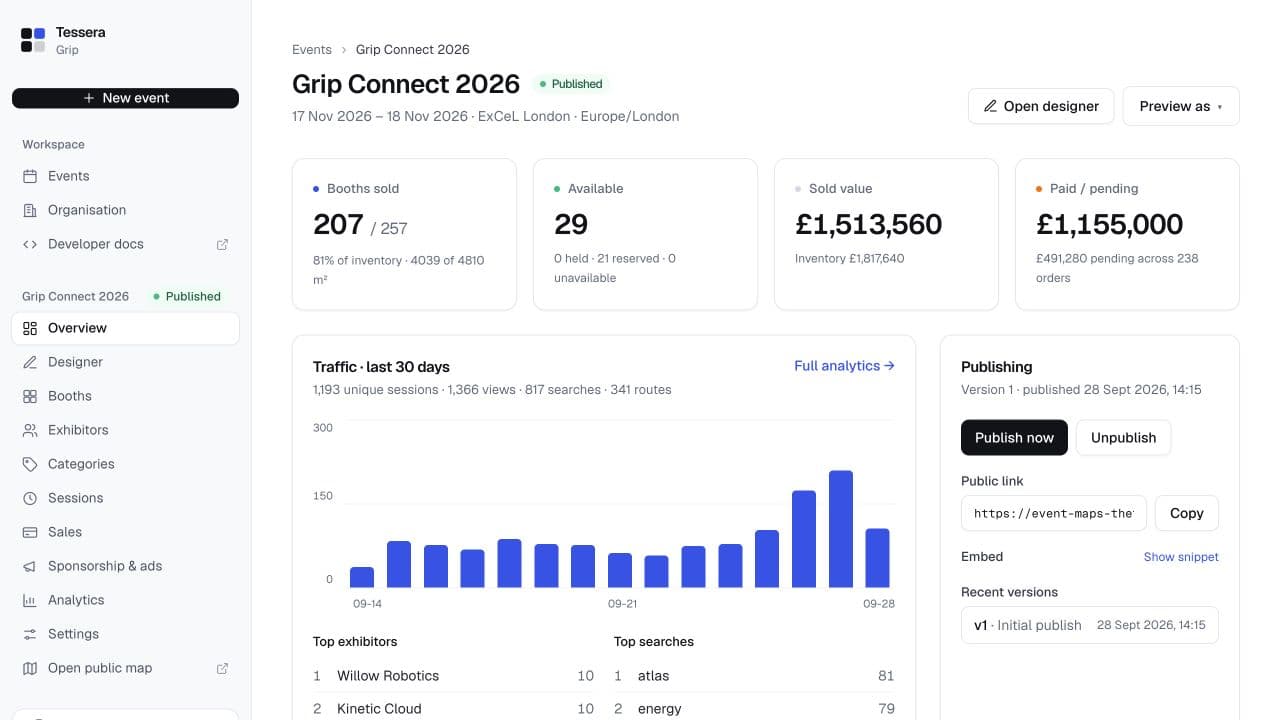Screen dimensions: 1280x720
Task: Expand the Preview as dropdown
Action: pyautogui.click(x=1181, y=106)
